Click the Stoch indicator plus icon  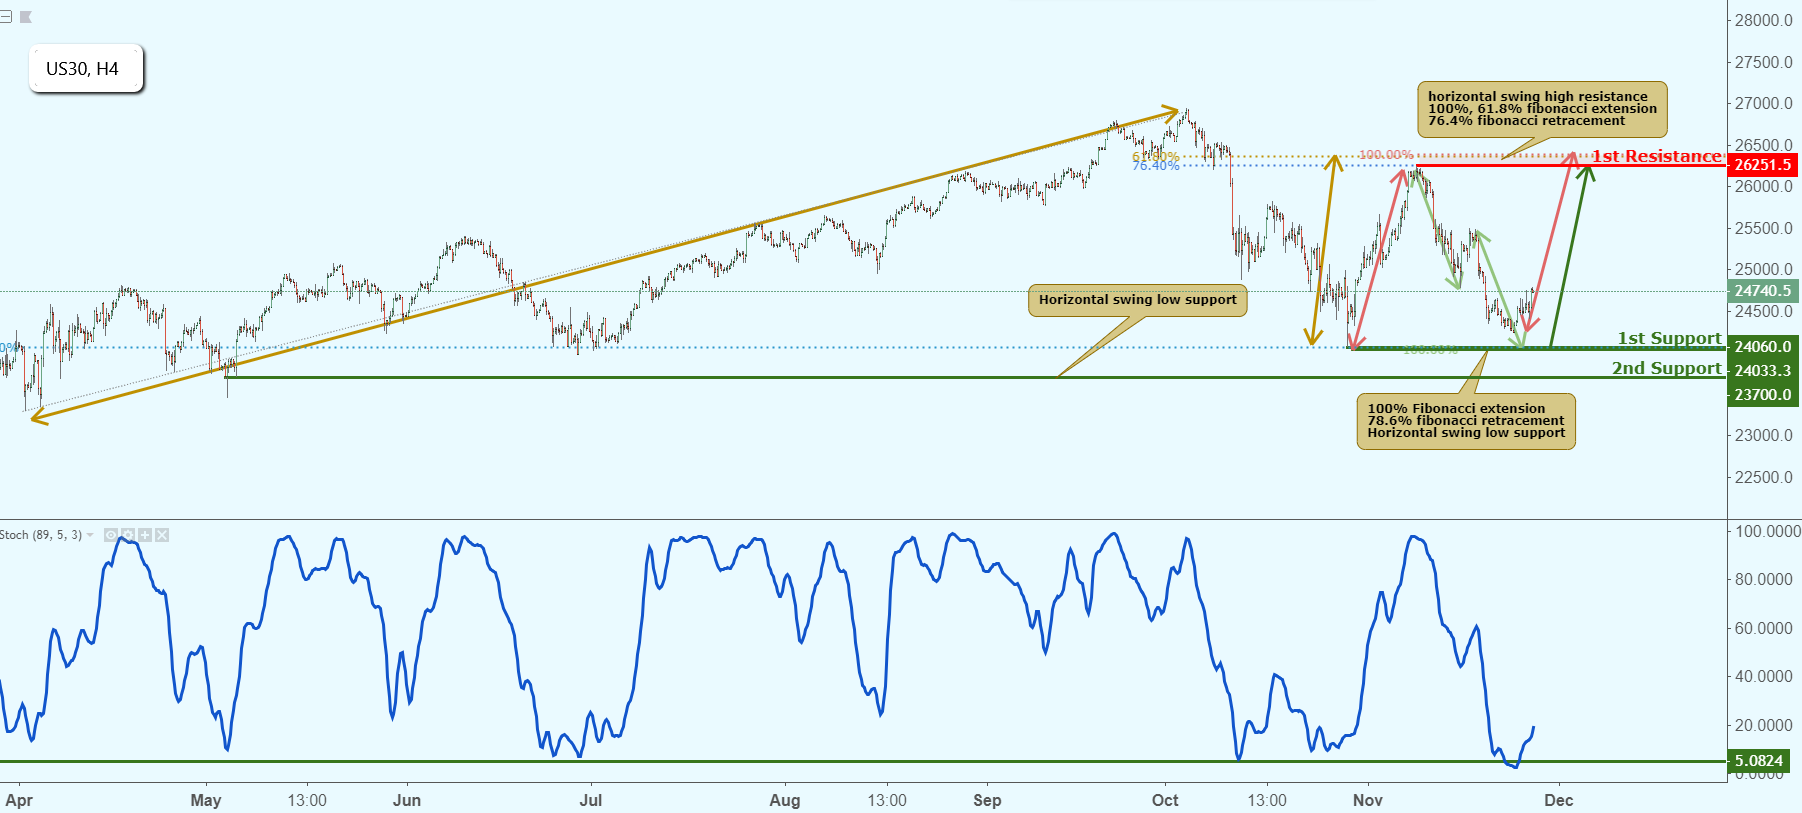pyautogui.click(x=145, y=535)
